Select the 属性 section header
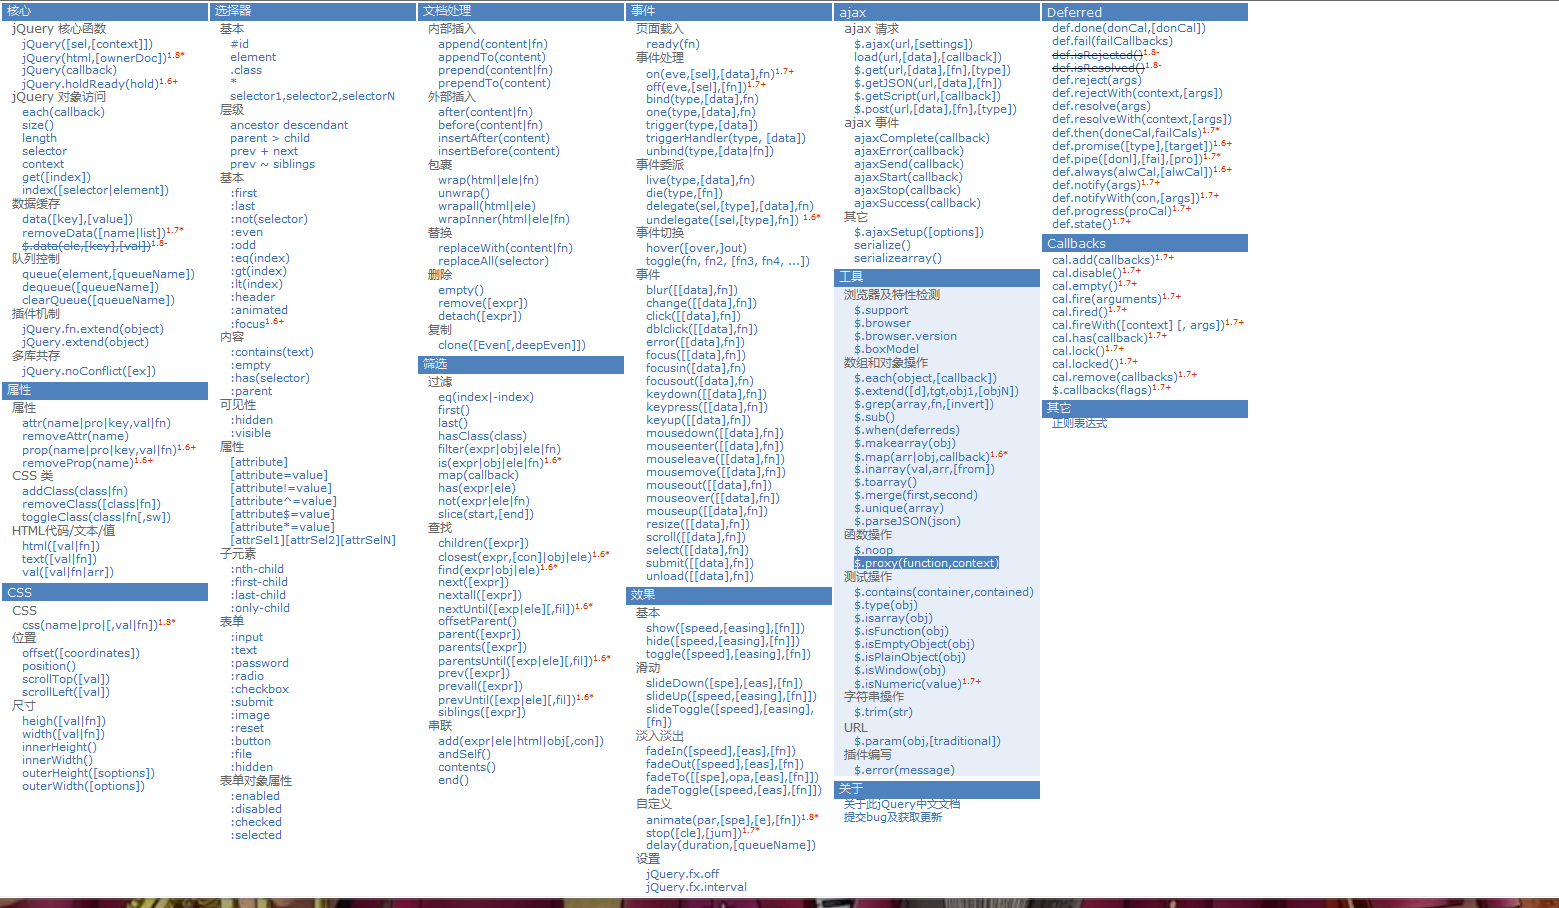 [105, 390]
